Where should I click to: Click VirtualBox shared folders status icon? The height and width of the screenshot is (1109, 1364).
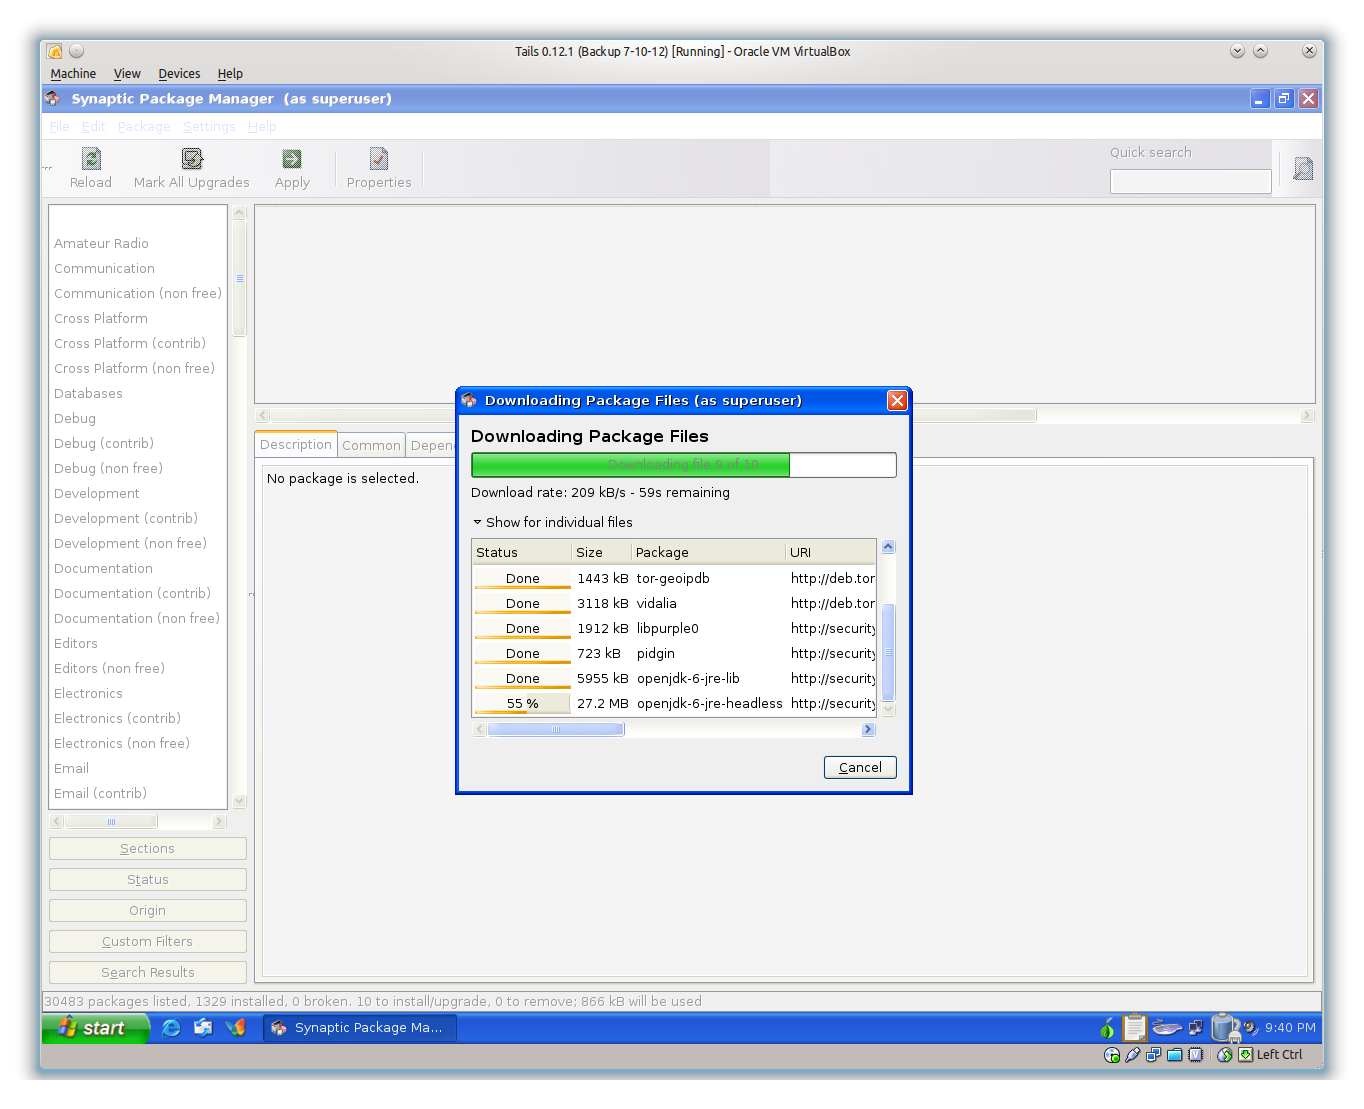click(x=1174, y=1055)
